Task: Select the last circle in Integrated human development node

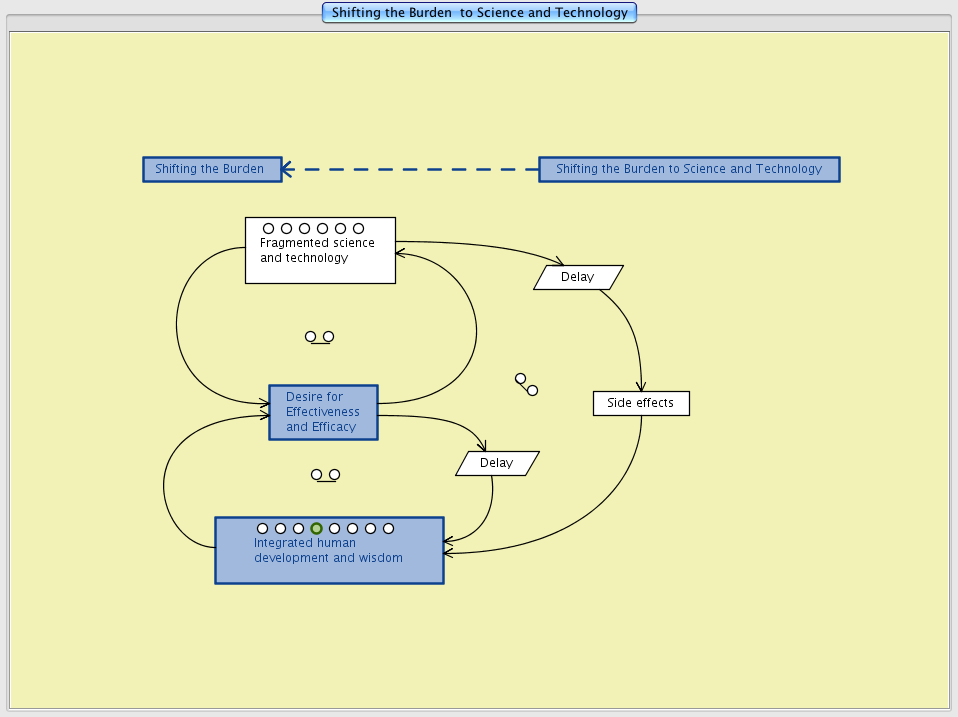Action: 388,528
